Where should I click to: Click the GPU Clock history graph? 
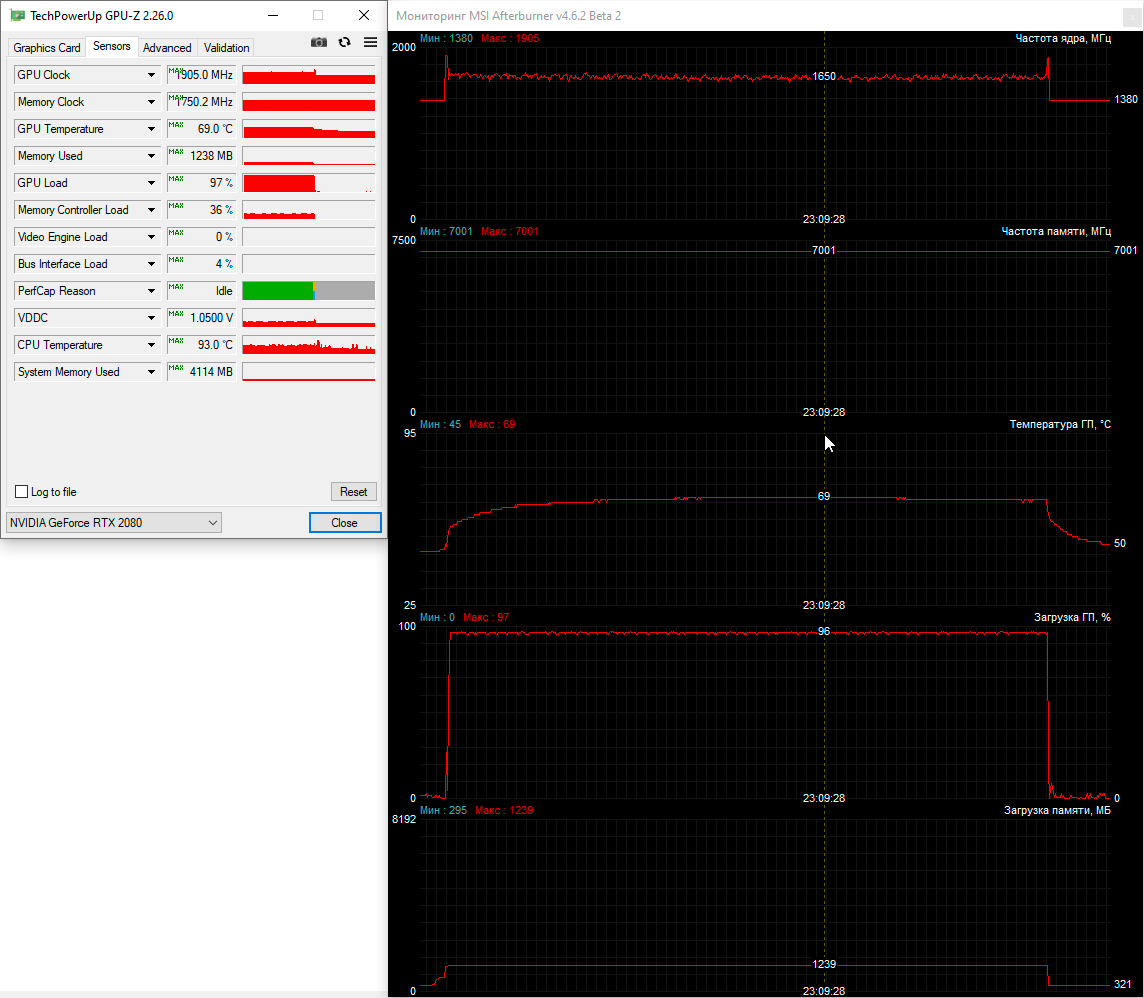coord(309,75)
